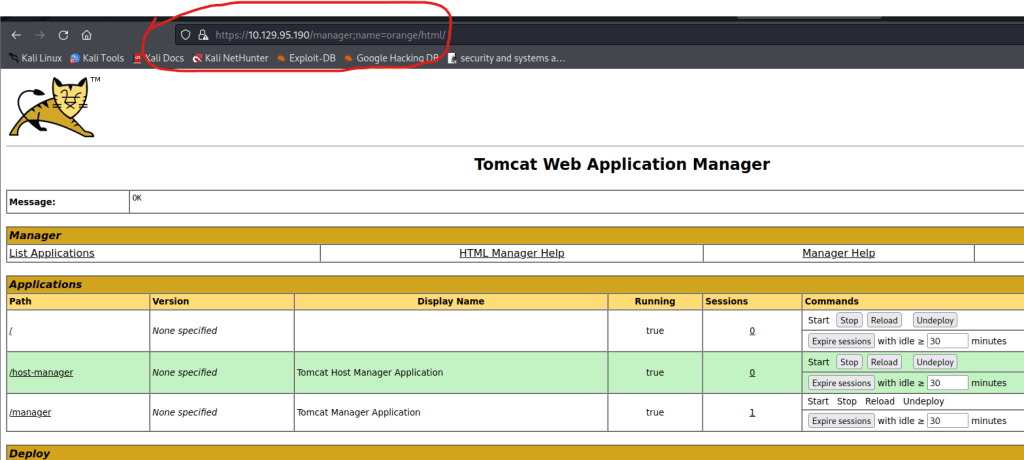
Task: Reload the current page in the browser toolbar
Action: pos(63,34)
